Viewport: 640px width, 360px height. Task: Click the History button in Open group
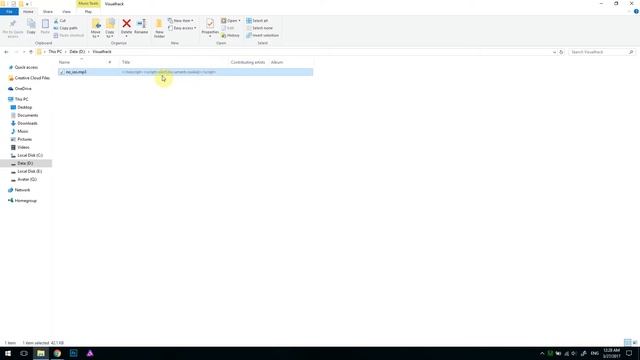click(x=231, y=35)
